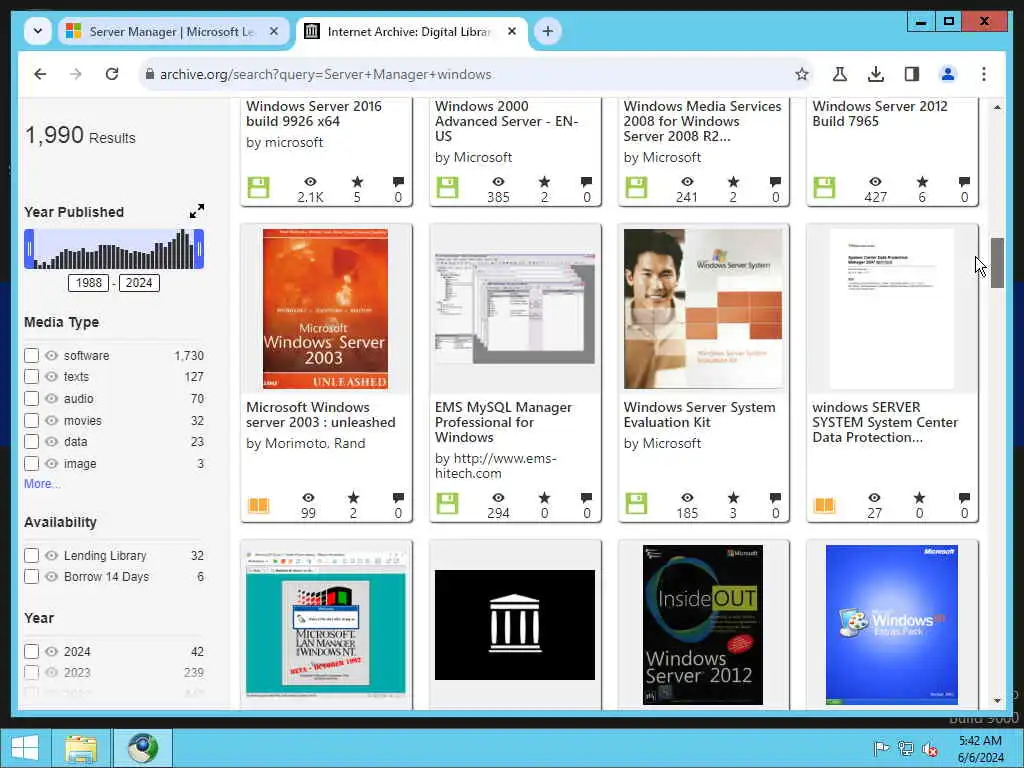Open Chrome Labs flask icon
This screenshot has width=1024, height=768.
pos(840,74)
